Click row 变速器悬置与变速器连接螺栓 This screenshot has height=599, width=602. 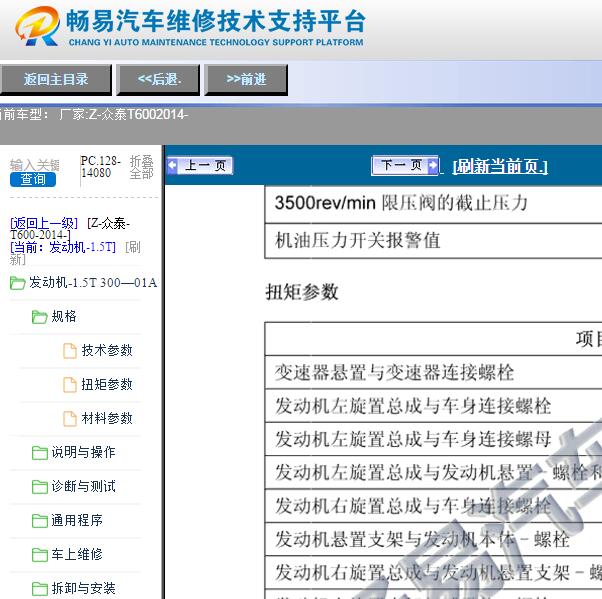433,372
